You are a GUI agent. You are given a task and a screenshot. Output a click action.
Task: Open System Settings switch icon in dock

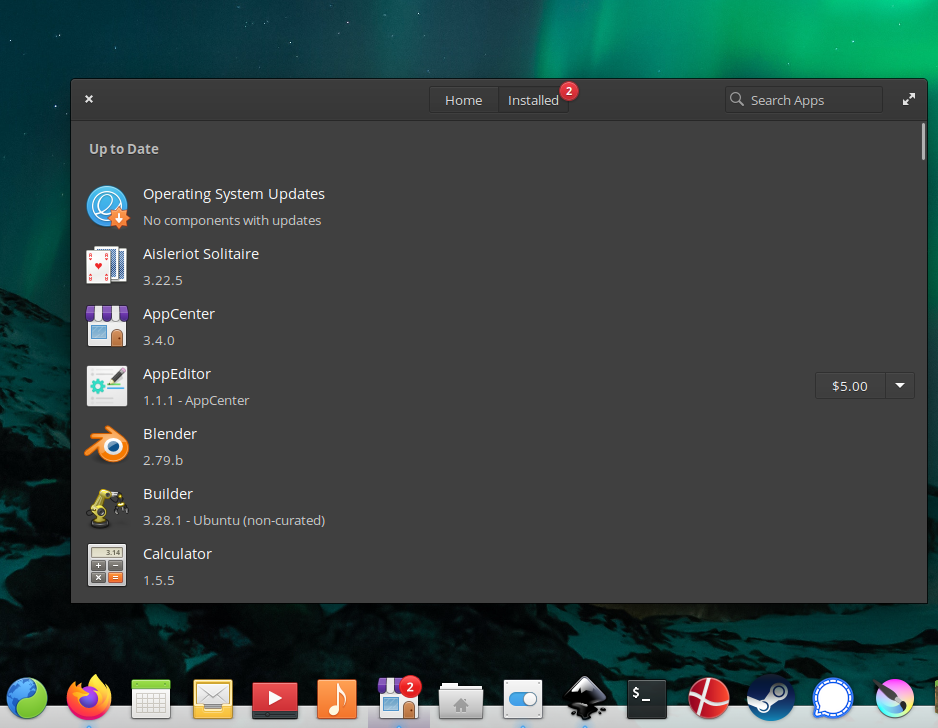tap(523, 699)
